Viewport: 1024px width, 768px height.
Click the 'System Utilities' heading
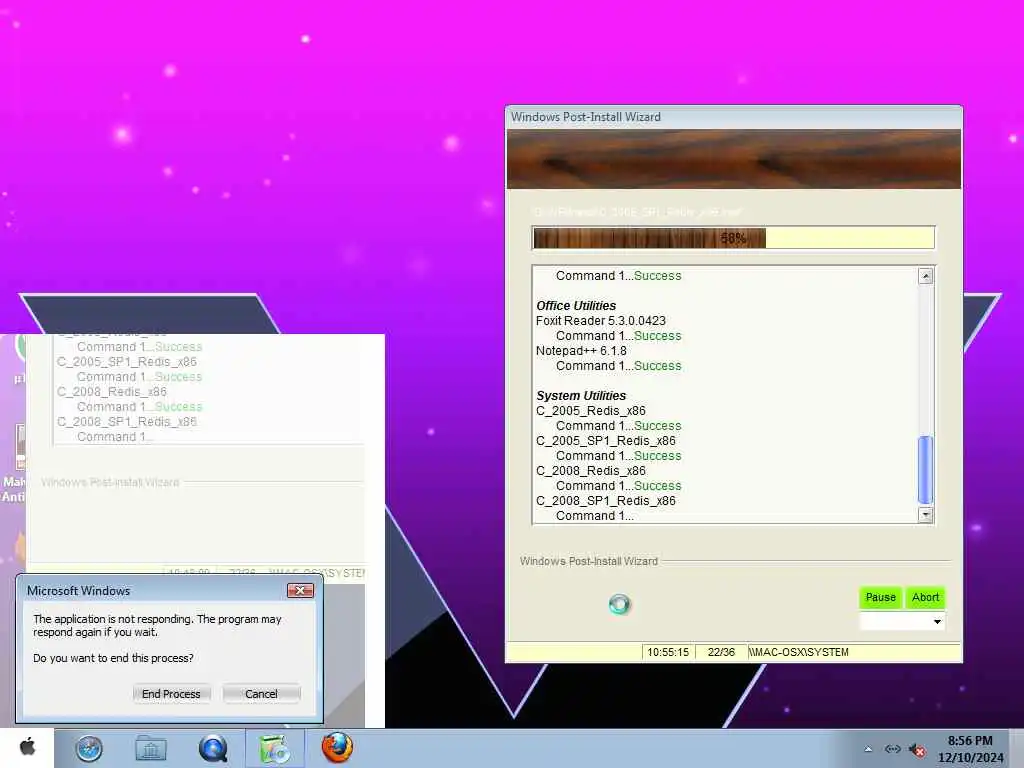pos(581,396)
